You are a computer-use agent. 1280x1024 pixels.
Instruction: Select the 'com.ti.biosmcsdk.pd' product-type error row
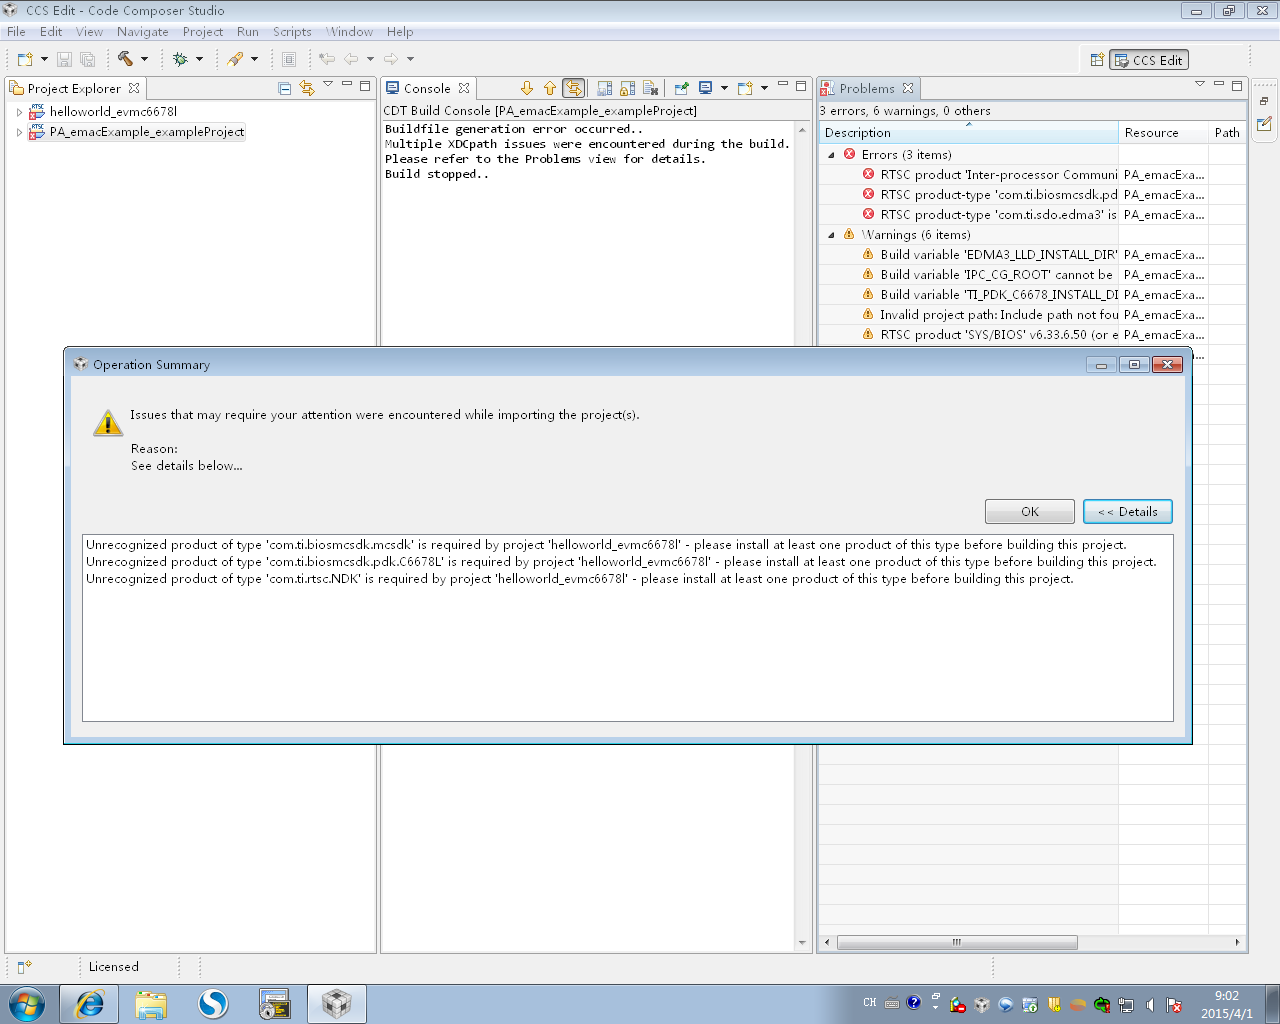tap(1033, 195)
